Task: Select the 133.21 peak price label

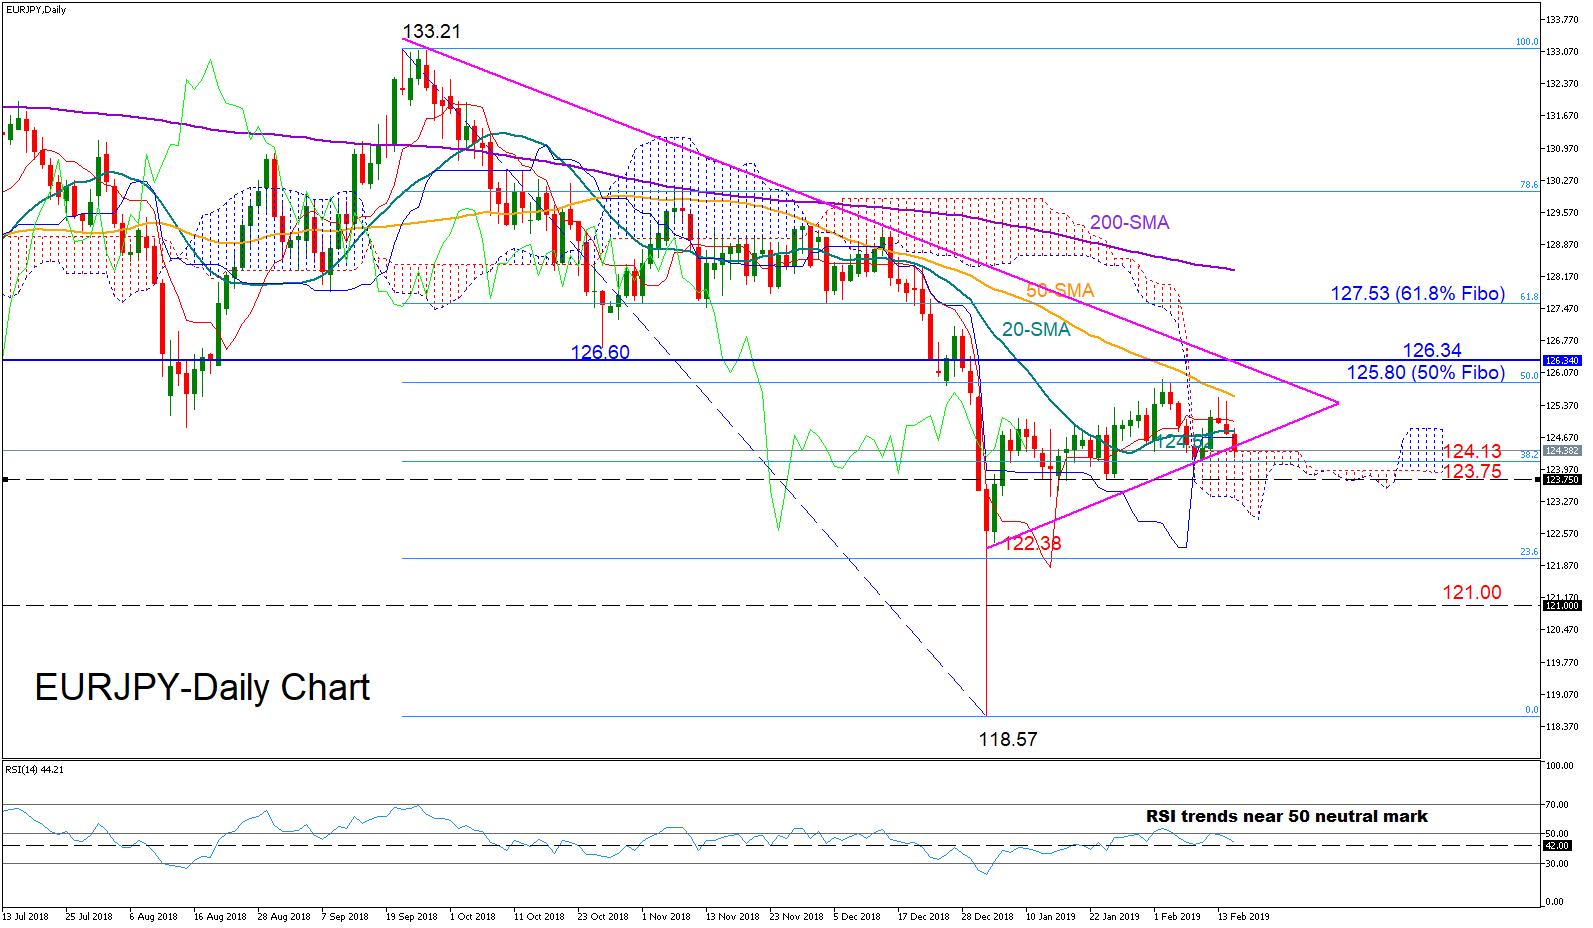Action: (432, 32)
